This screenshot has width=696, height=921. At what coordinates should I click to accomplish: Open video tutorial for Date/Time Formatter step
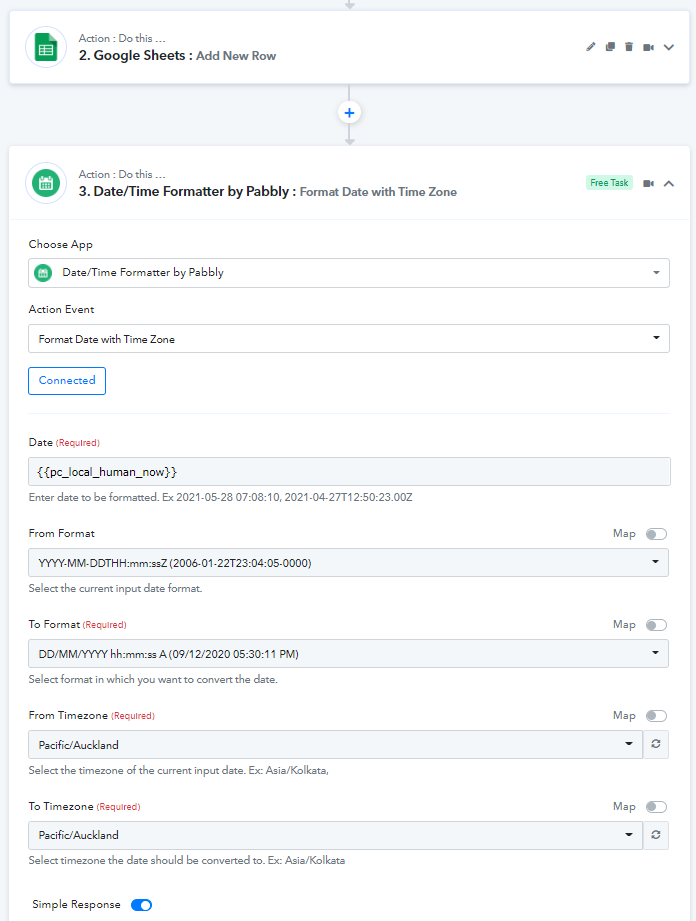(648, 183)
